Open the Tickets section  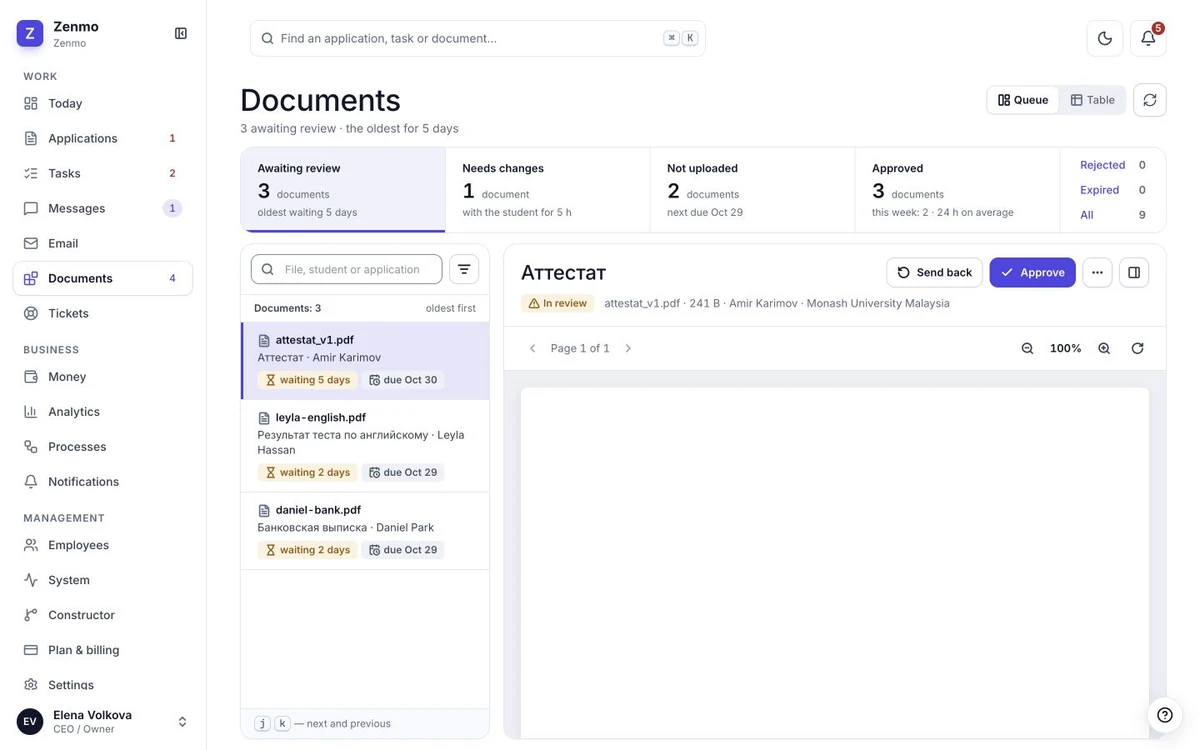pos(103,313)
